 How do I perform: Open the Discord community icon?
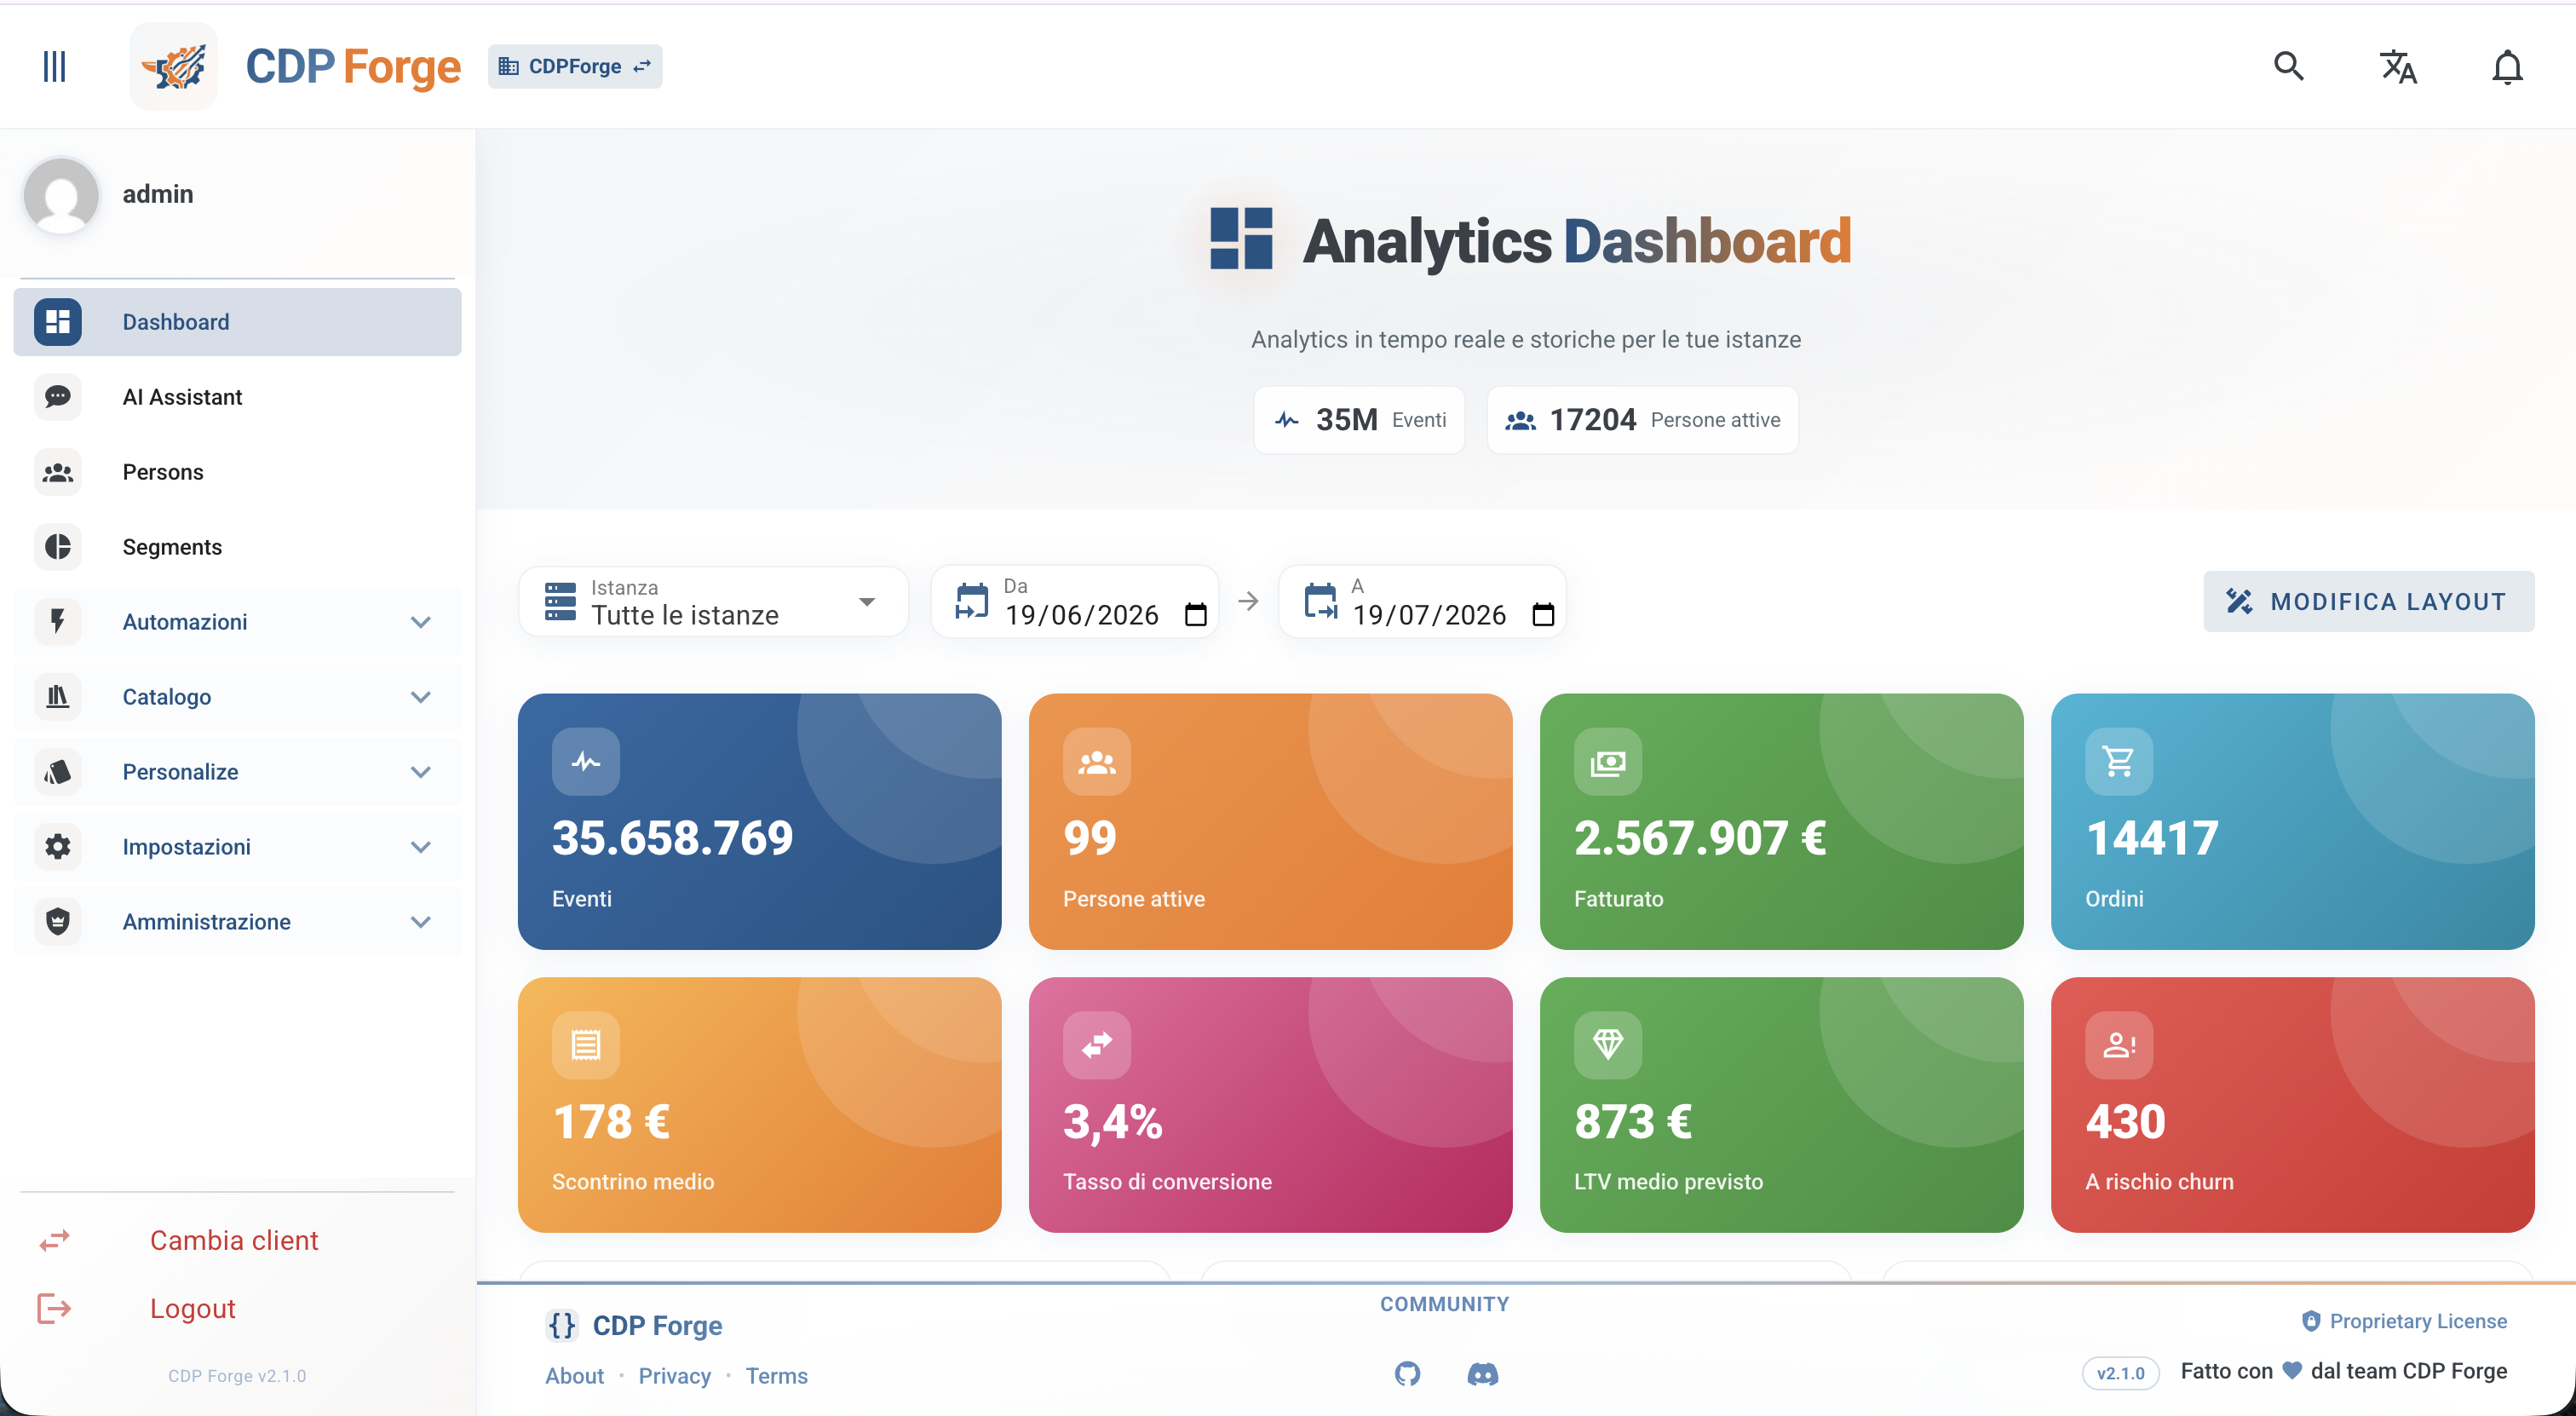pos(1482,1374)
